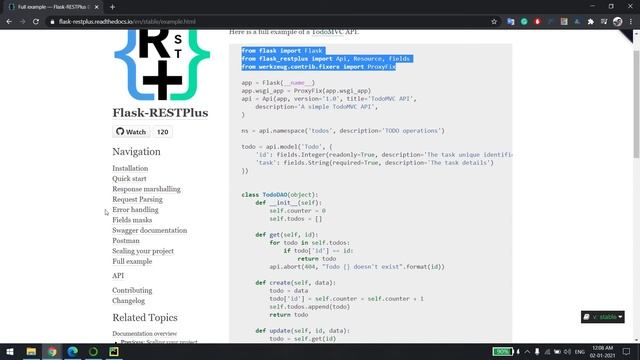Open Response marshalling documentation
Screen dimensions: 640x360
pos(146,189)
